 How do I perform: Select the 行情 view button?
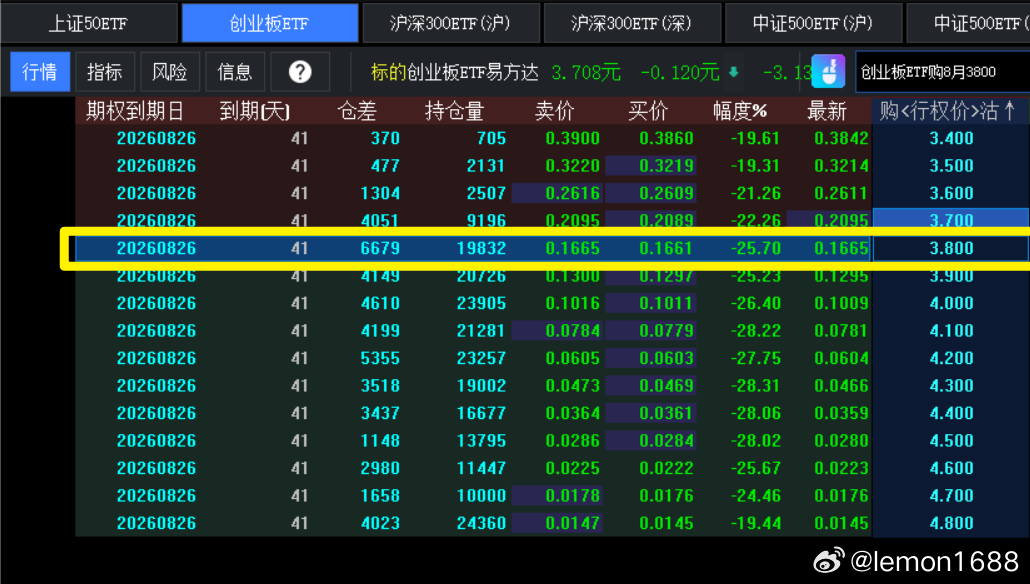point(39,72)
